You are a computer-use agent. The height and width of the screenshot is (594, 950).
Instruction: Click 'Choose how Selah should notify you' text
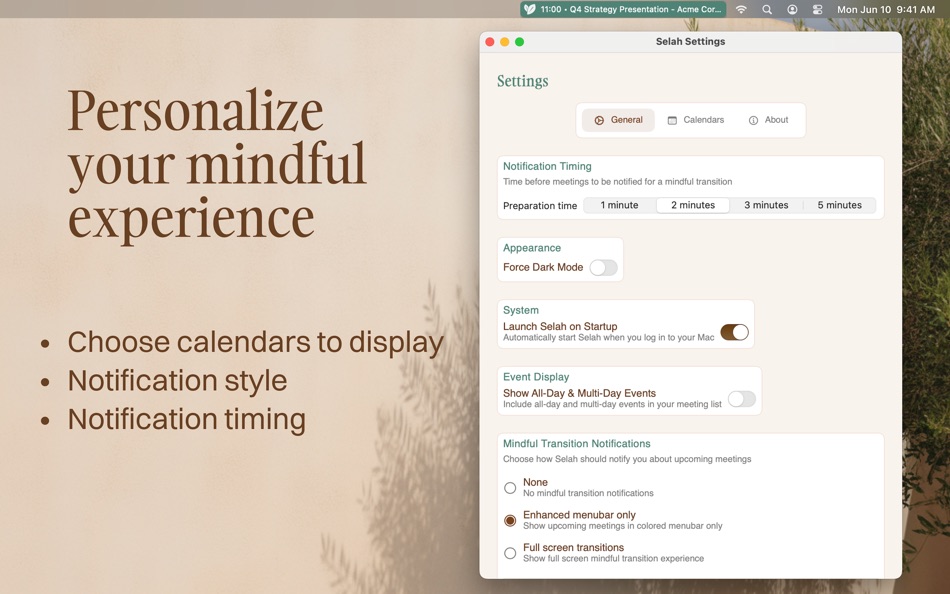tap(627, 459)
